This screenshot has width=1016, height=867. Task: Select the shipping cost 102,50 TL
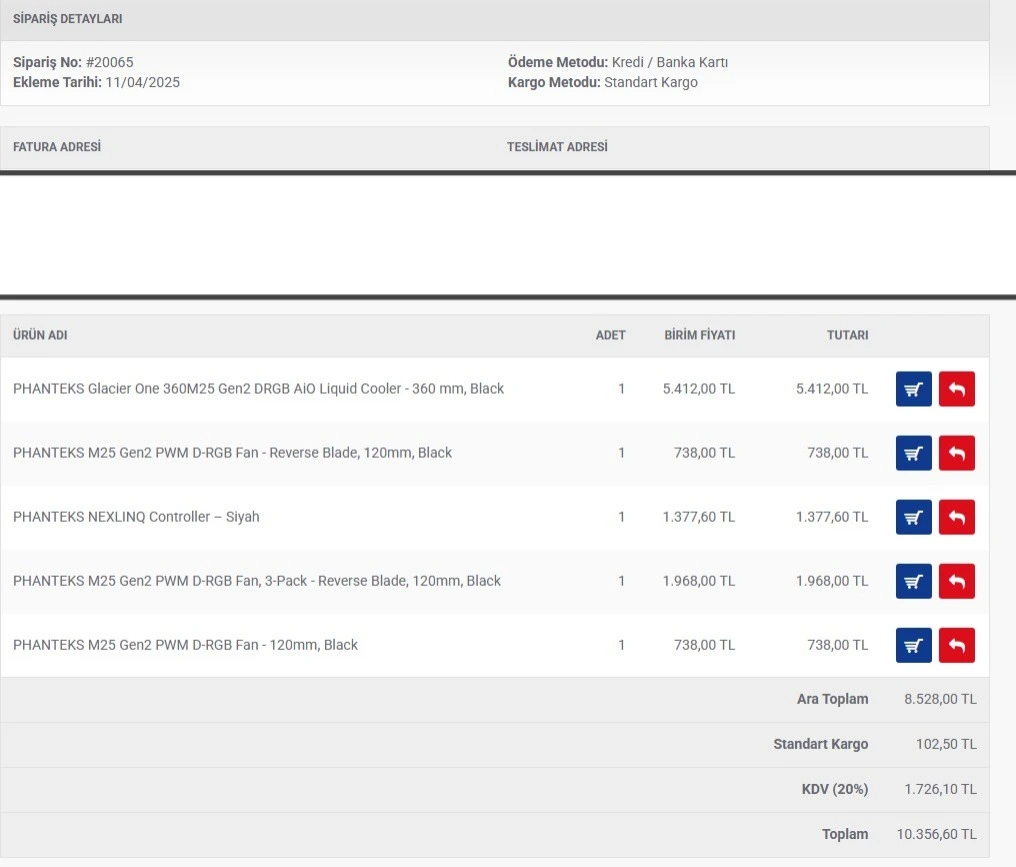pos(946,745)
